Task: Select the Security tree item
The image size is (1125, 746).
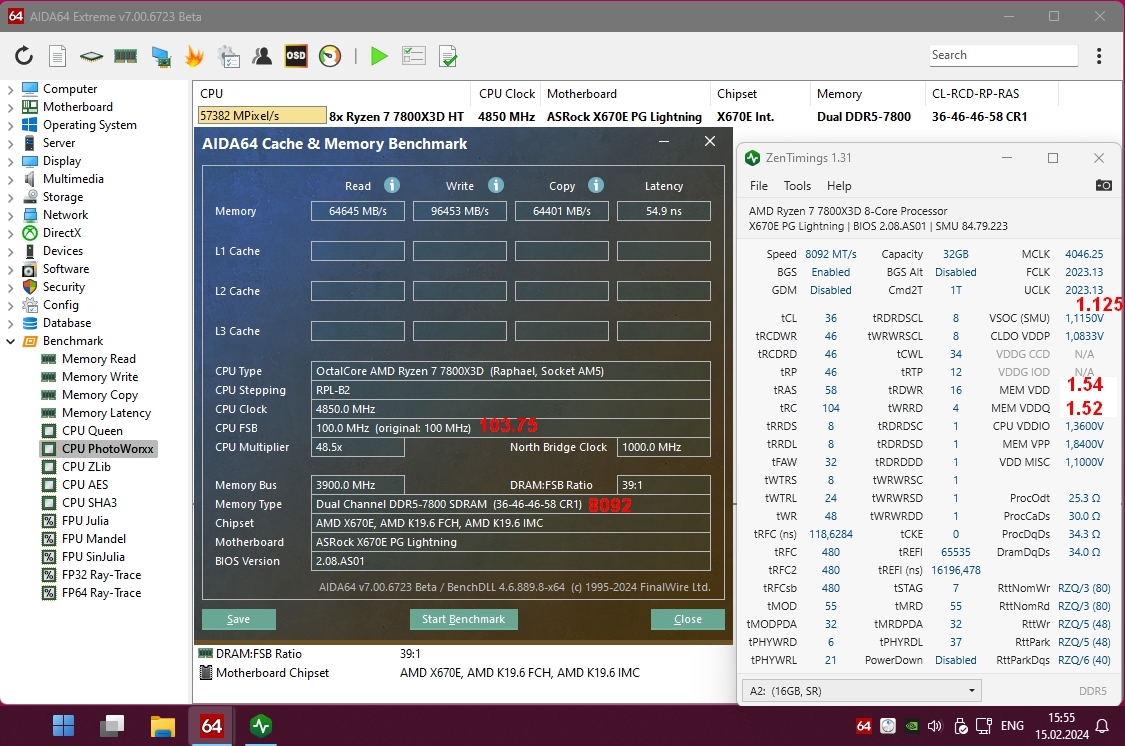Action: click(64, 287)
